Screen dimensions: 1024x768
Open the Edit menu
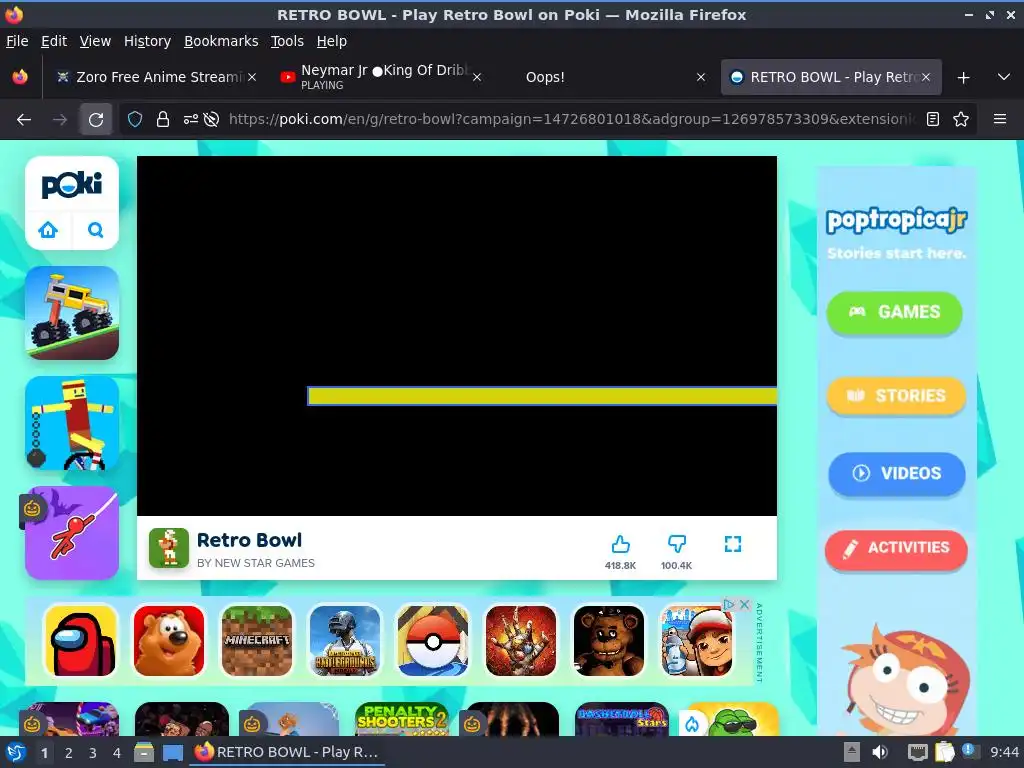(54, 41)
